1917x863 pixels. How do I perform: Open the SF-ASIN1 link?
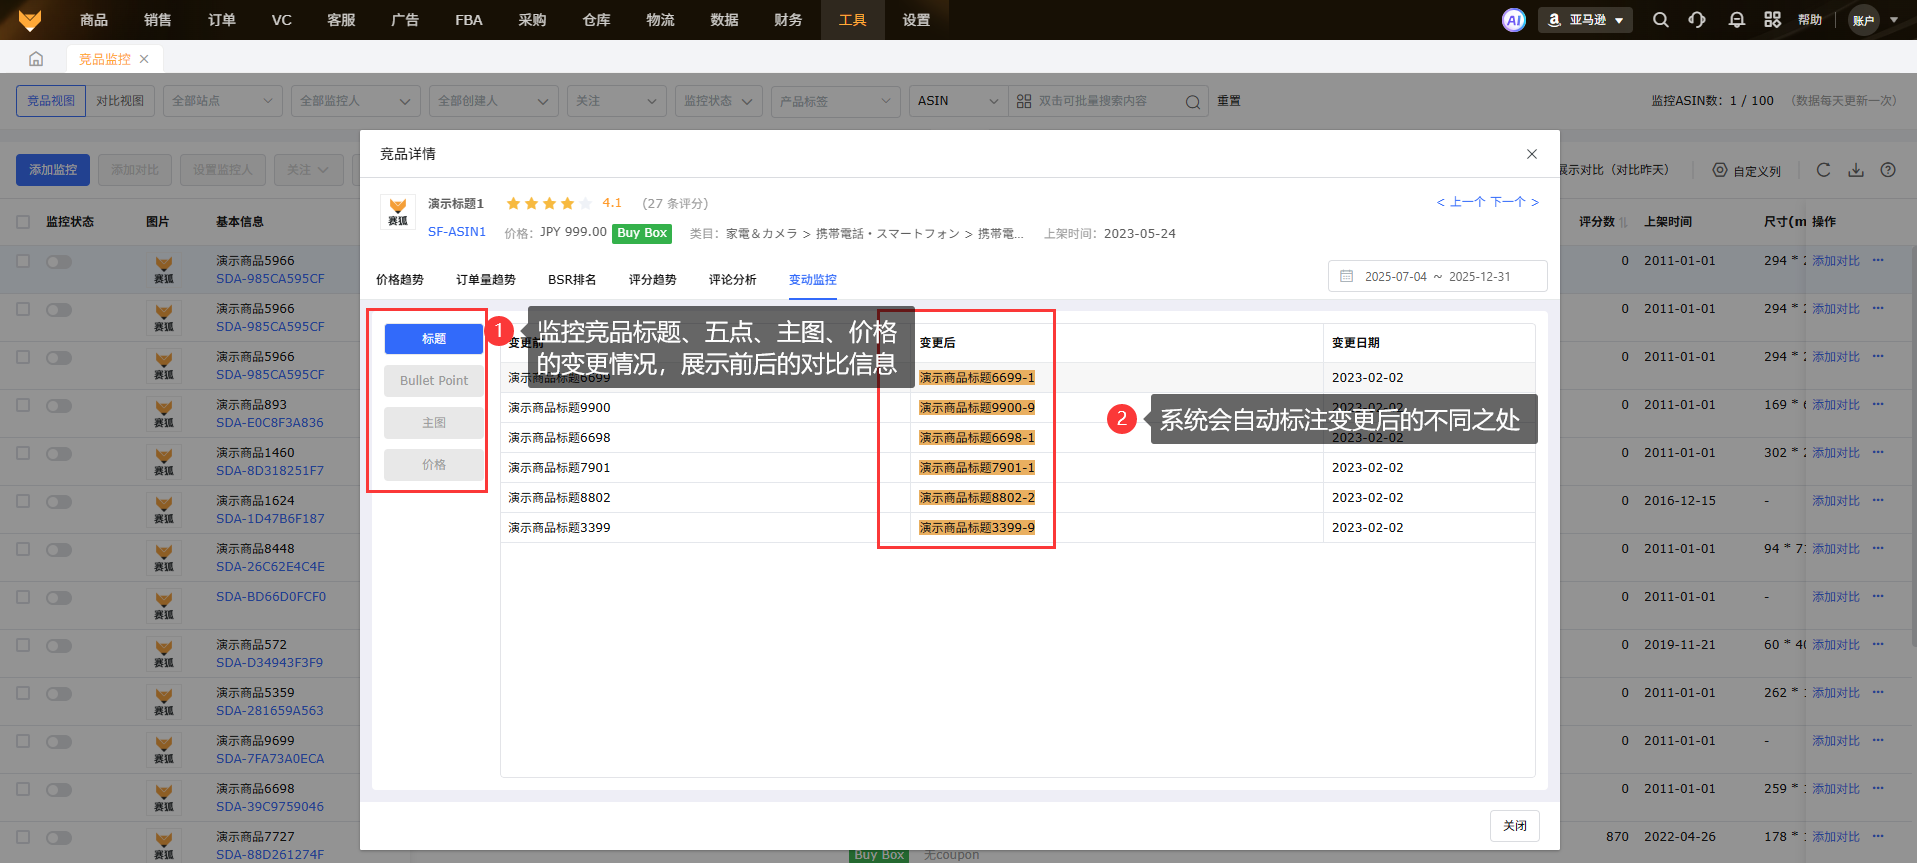click(457, 232)
